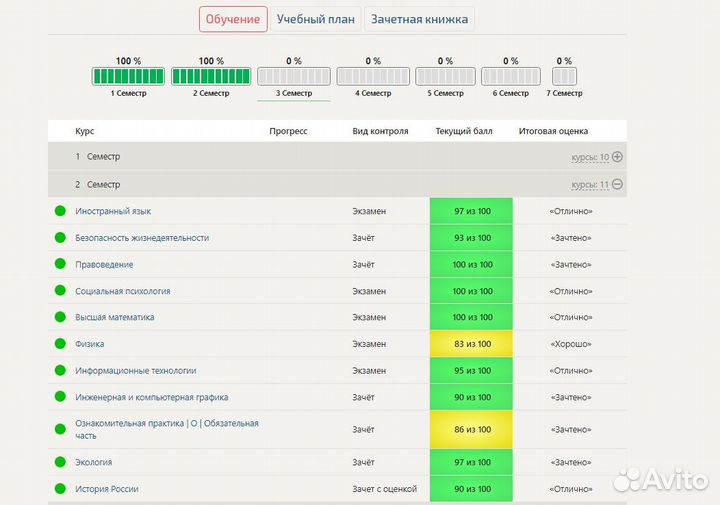Screen dimensions: 720x505
Task: Switch to the Учебный план tab
Action: [315, 19]
